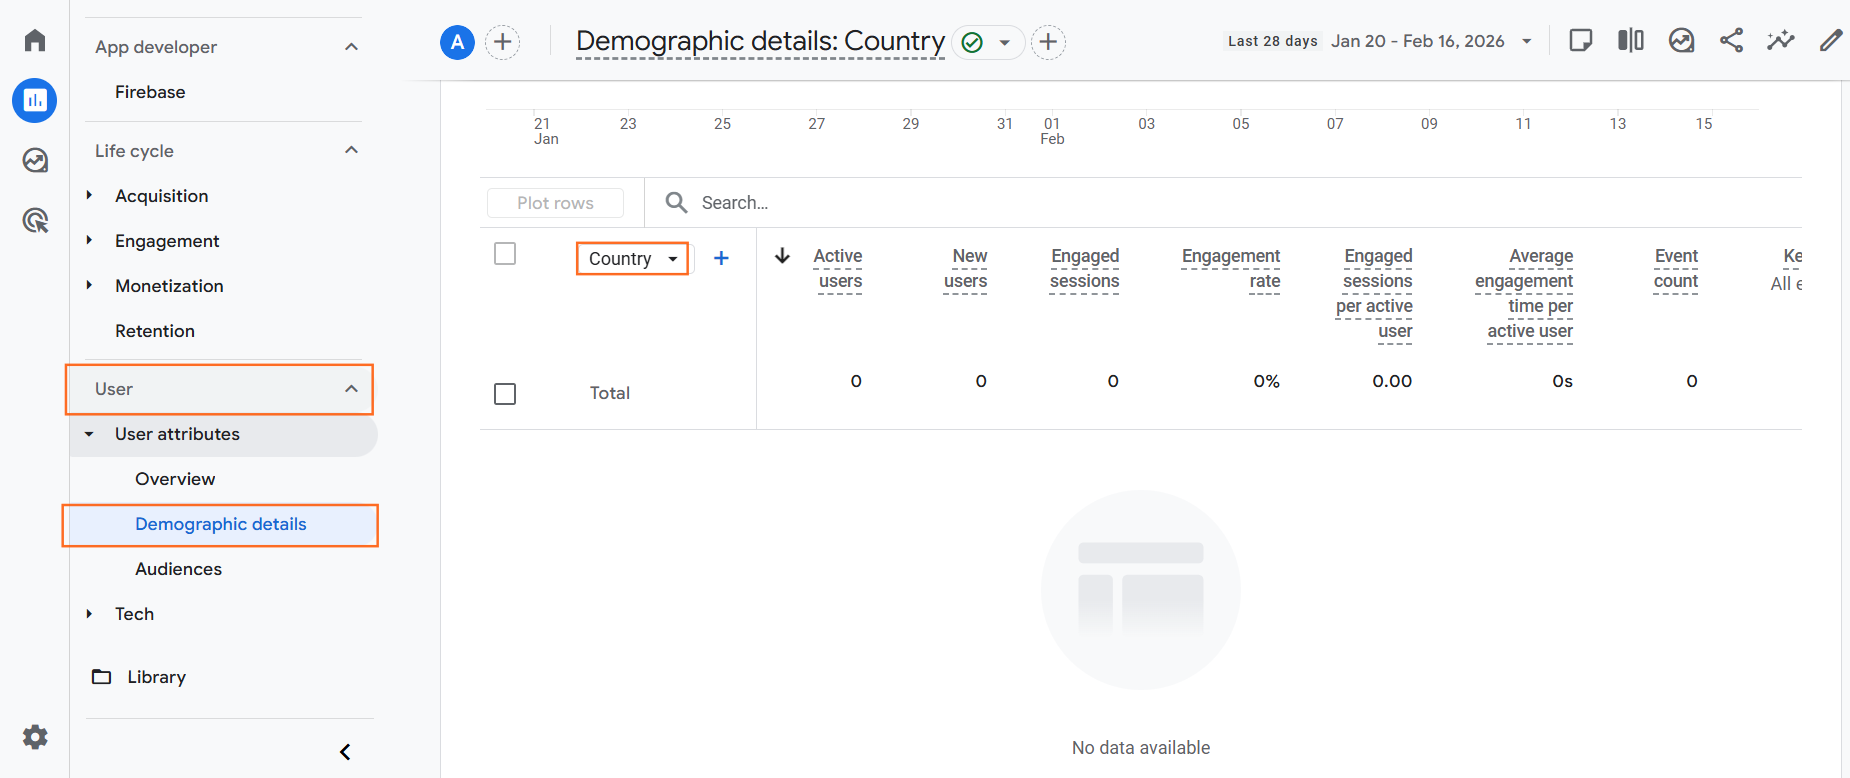This screenshot has width=1850, height=778.
Task: Open Retention report
Action: [155, 331]
